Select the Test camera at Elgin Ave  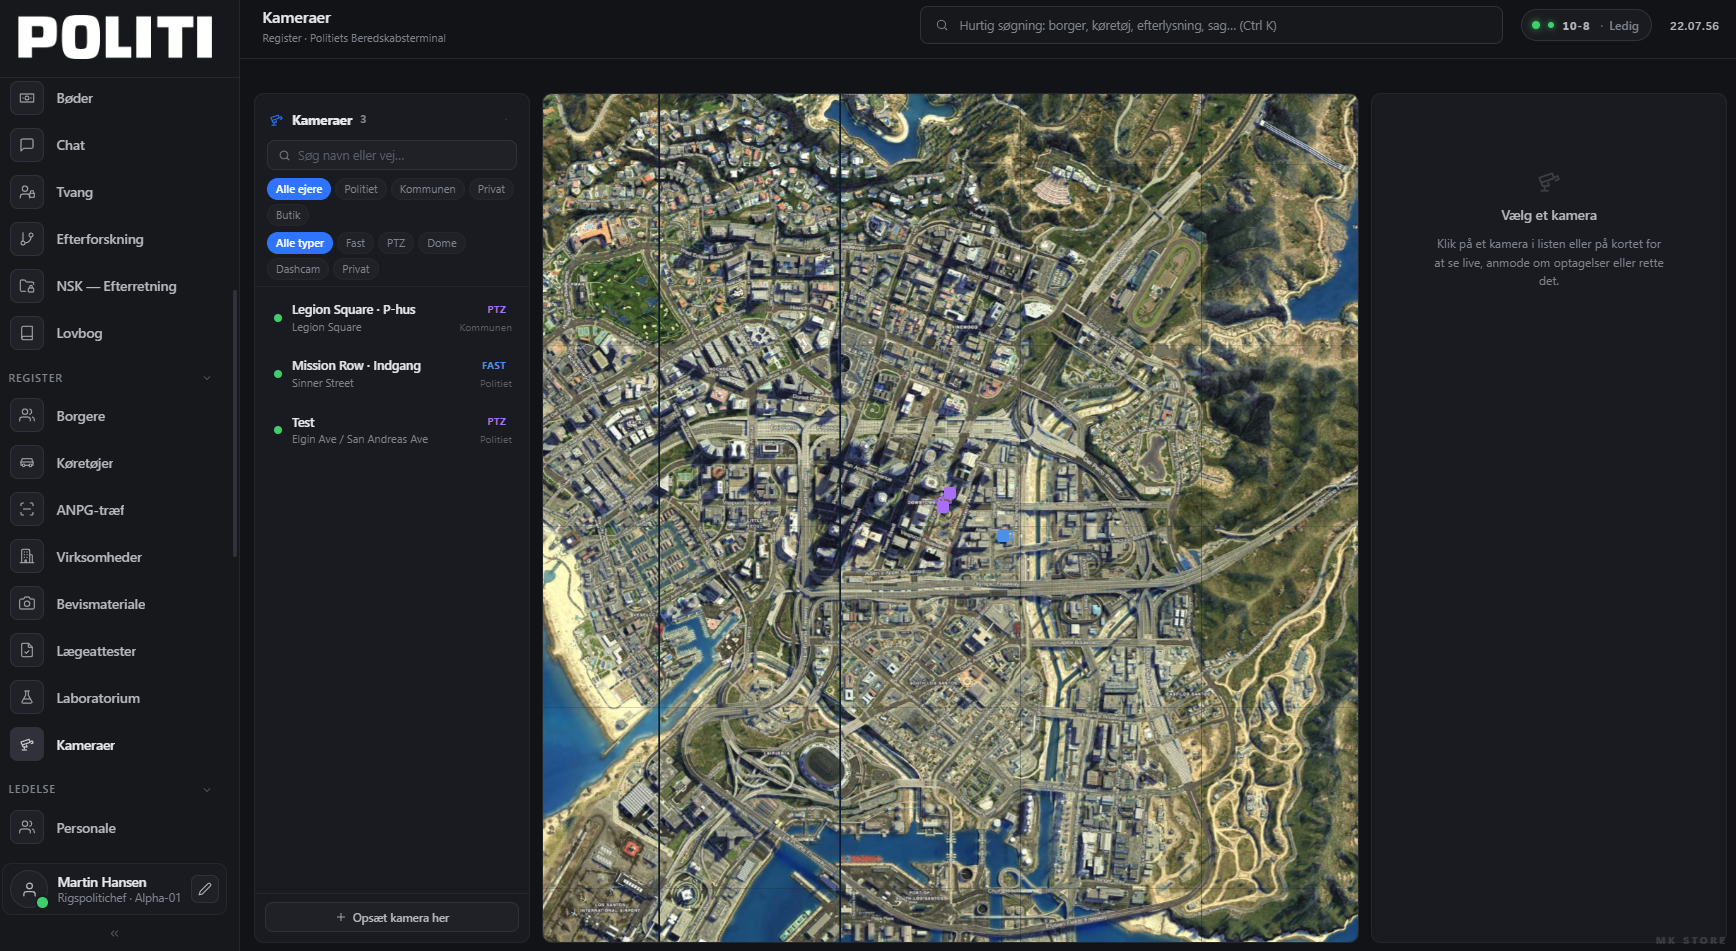coord(392,430)
